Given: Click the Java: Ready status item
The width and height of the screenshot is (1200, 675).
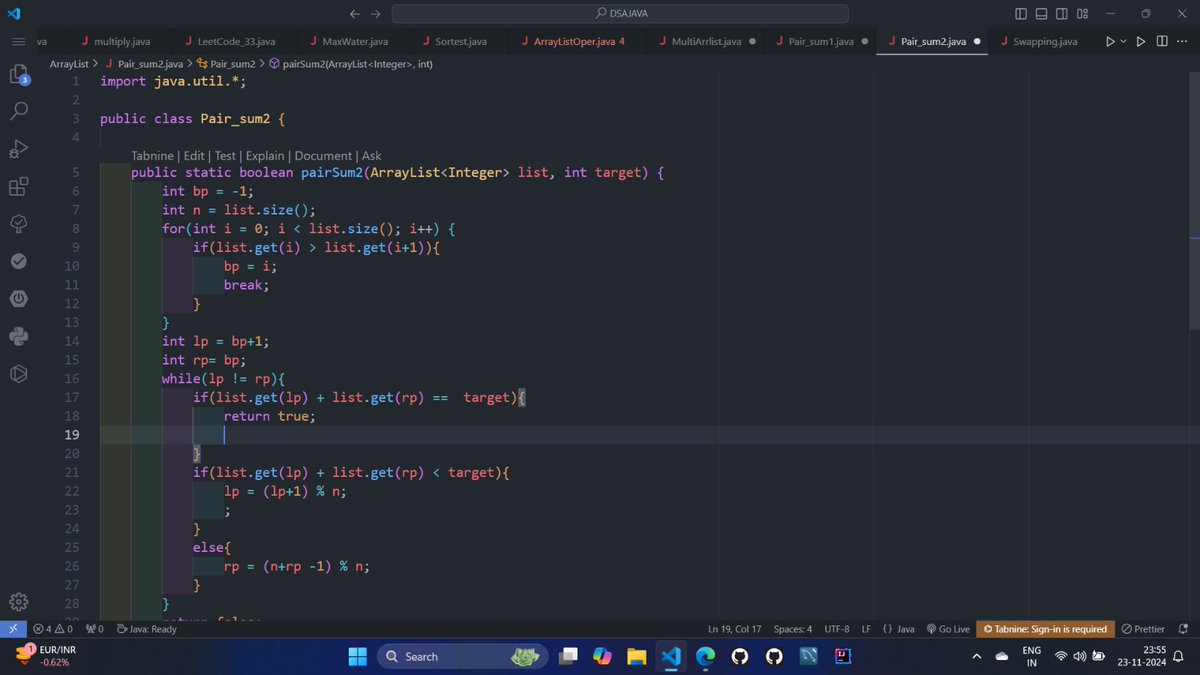Looking at the screenshot, I should tap(147, 629).
